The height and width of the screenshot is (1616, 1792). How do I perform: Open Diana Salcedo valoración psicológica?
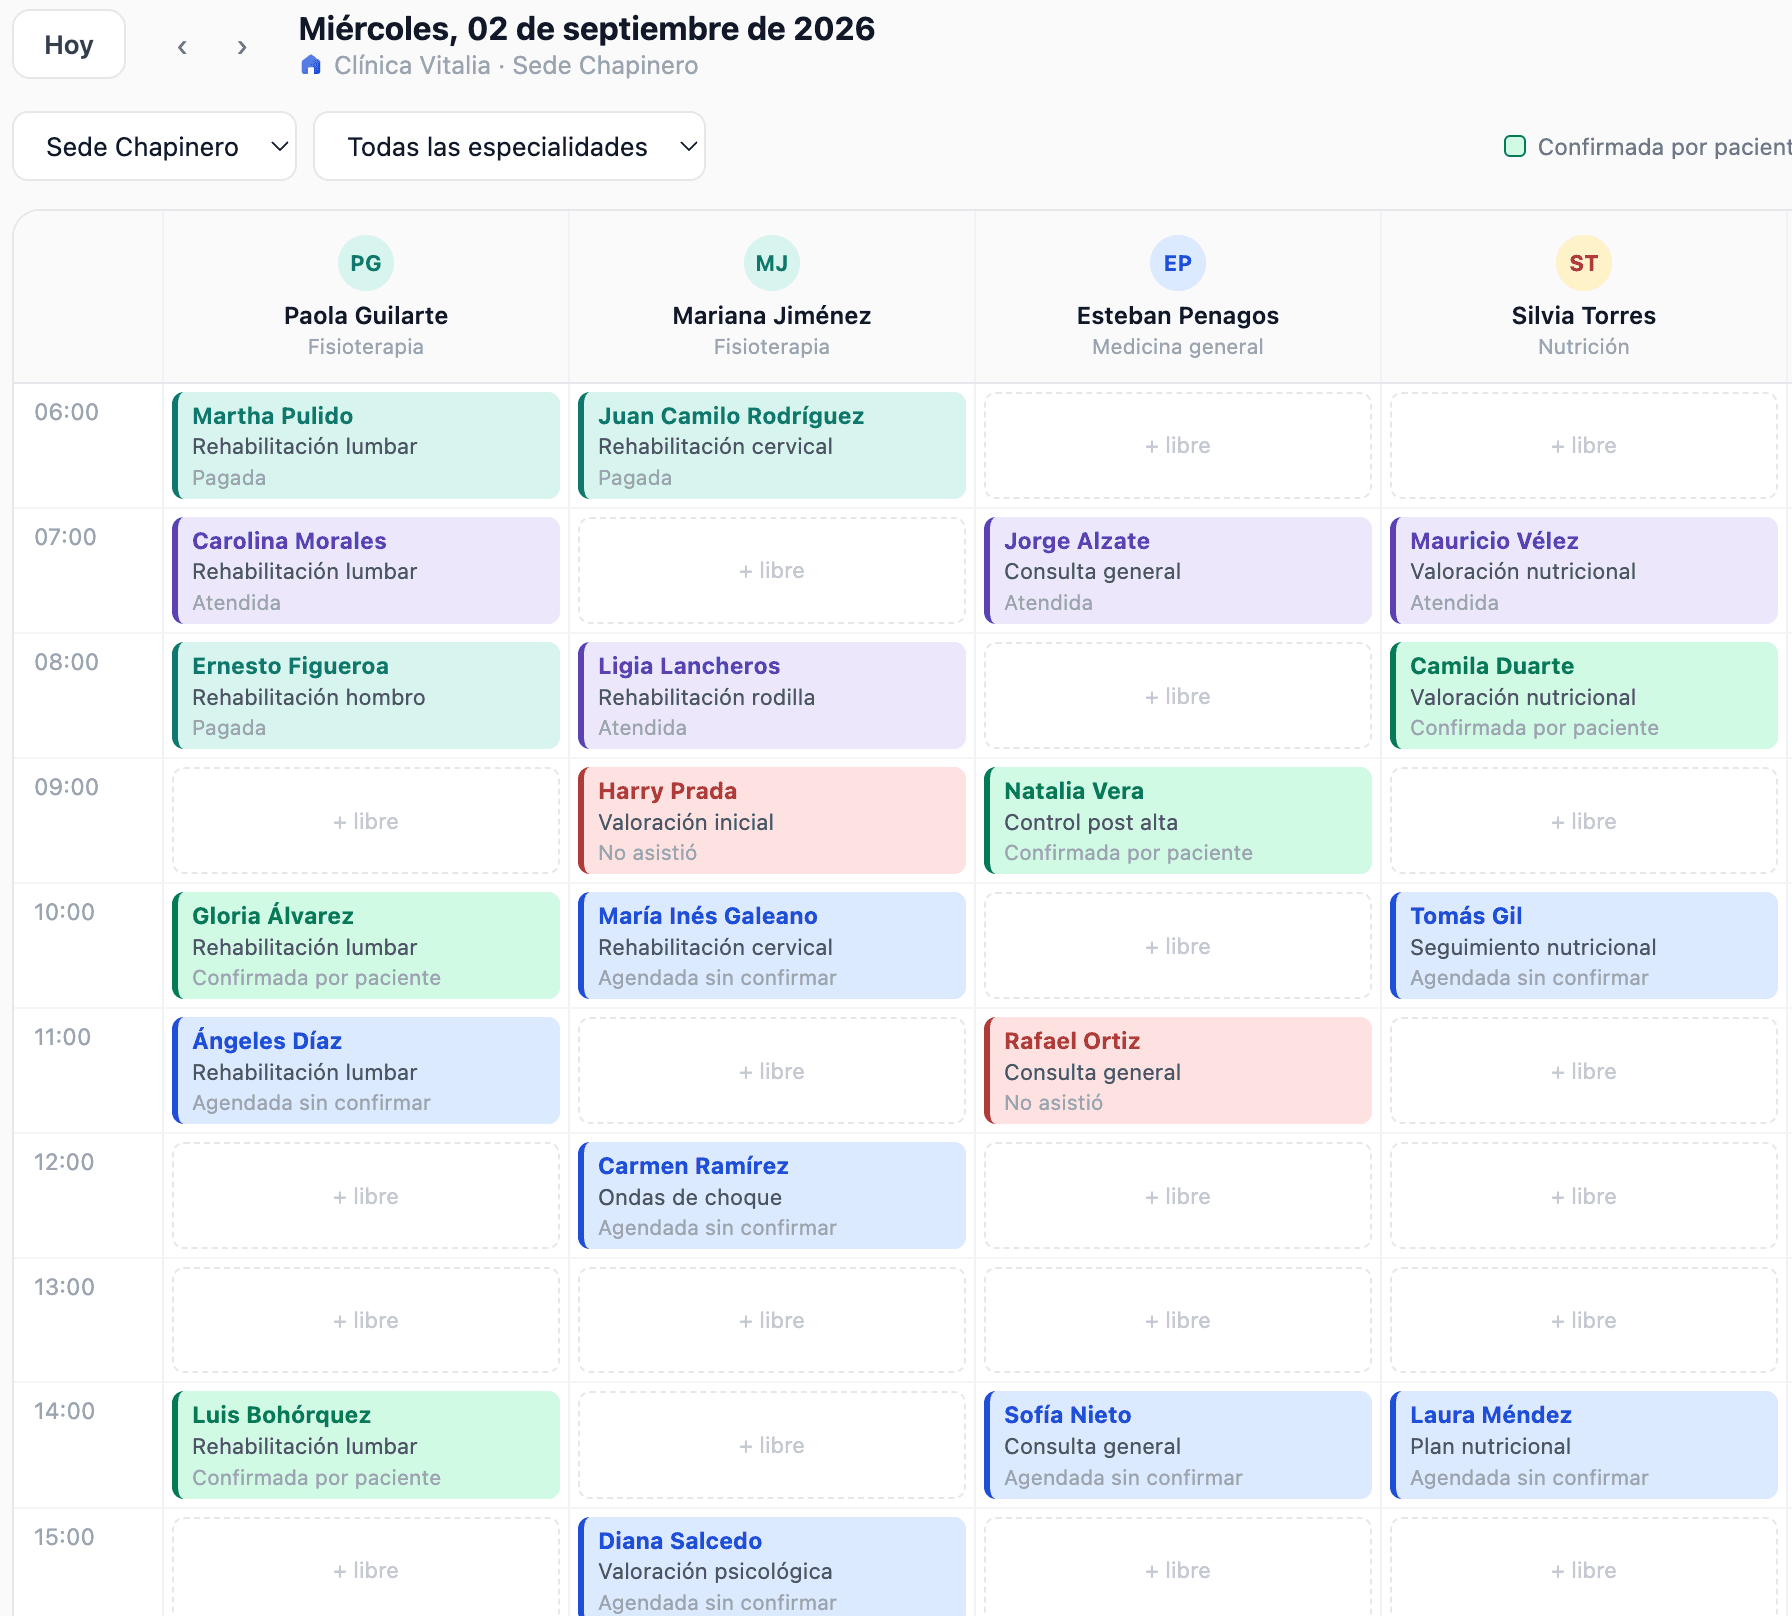point(772,1567)
